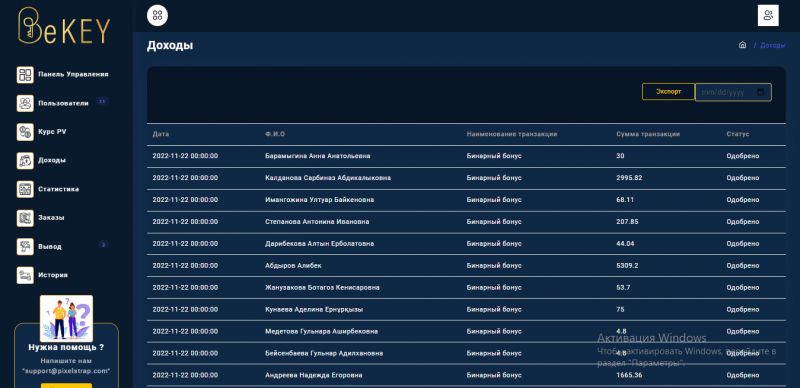Click the home breadcrumb icon
800x388 pixels.
click(x=742, y=45)
